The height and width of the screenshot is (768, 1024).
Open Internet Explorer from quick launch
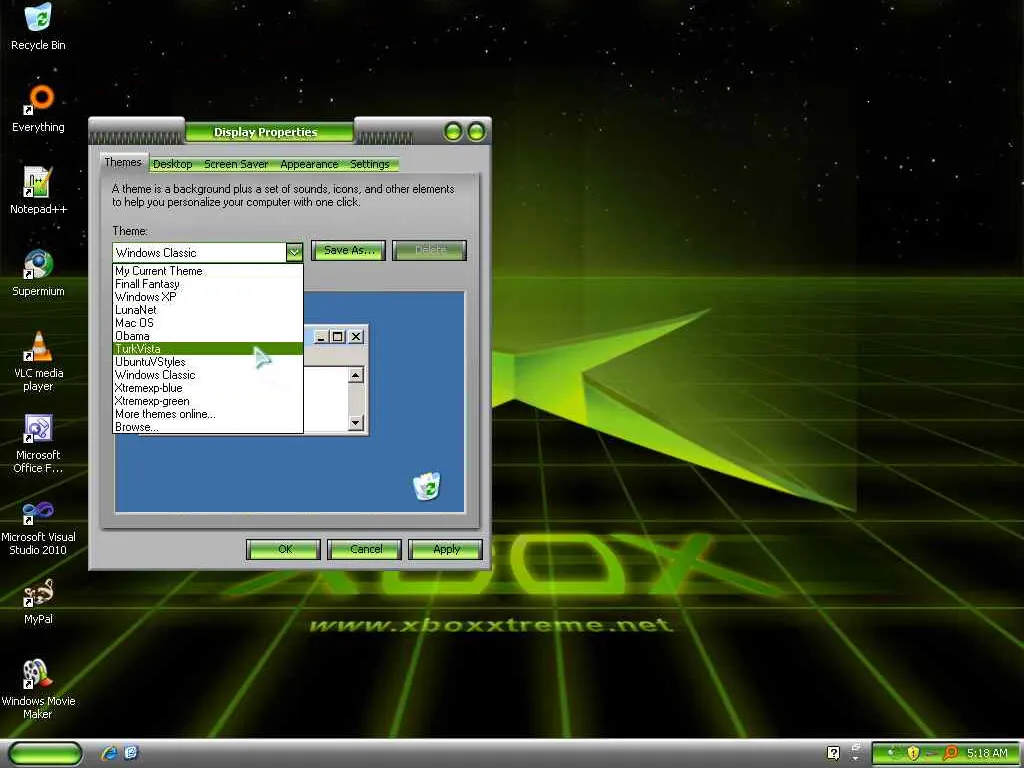click(x=109, y=753)
